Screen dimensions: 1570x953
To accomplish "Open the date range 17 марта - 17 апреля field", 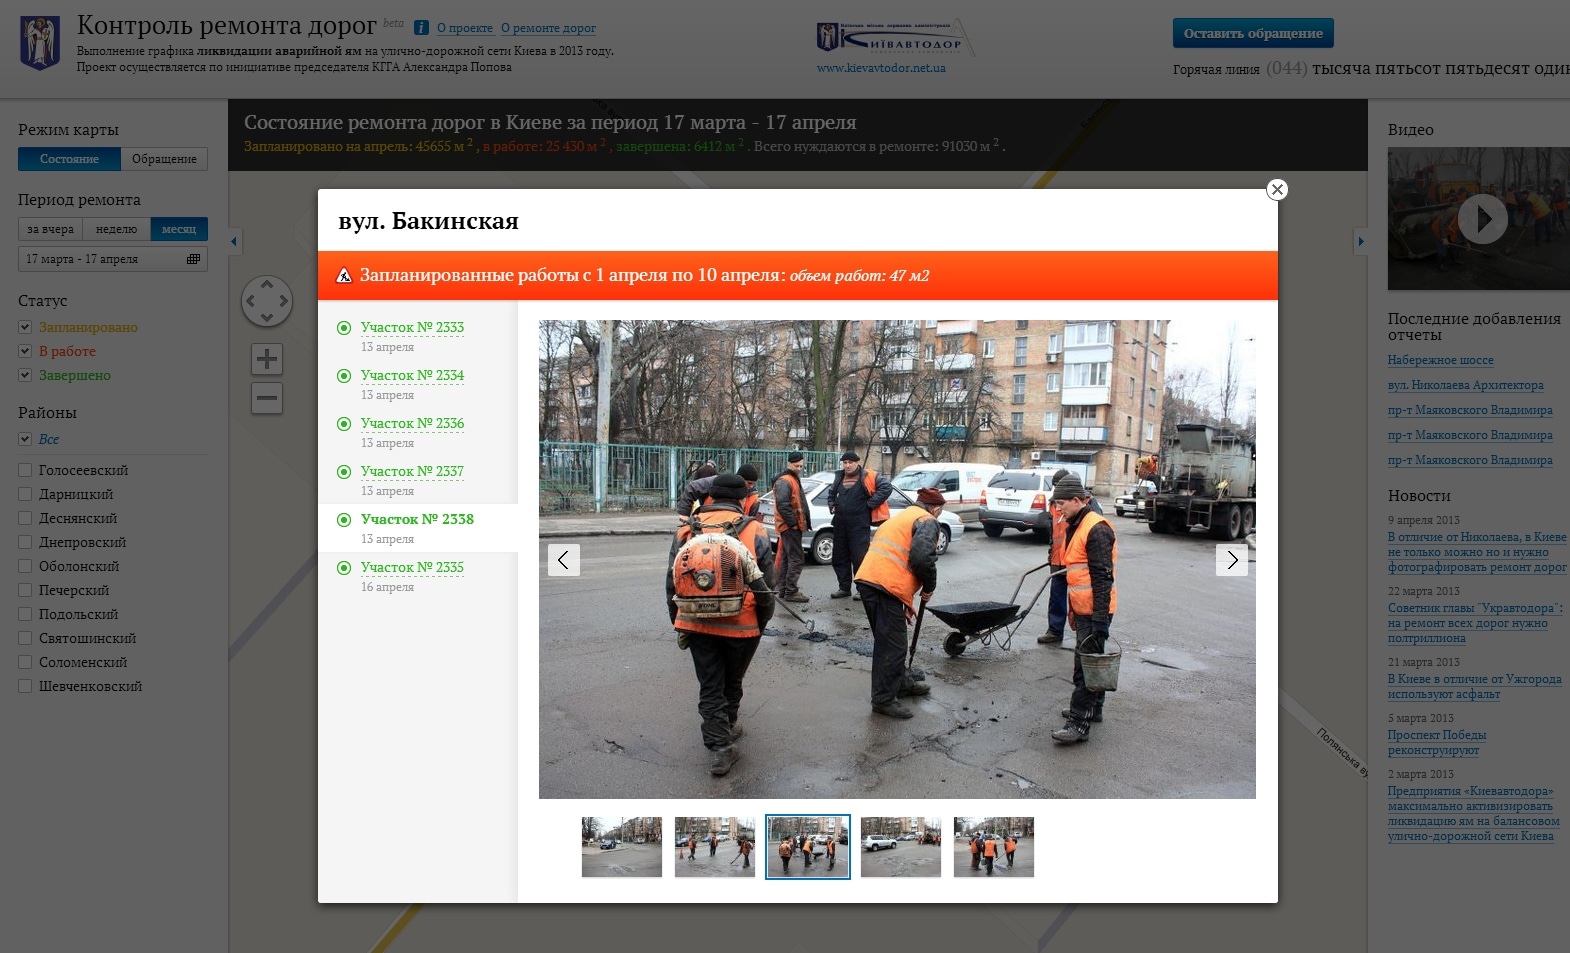I will point(100,259).
